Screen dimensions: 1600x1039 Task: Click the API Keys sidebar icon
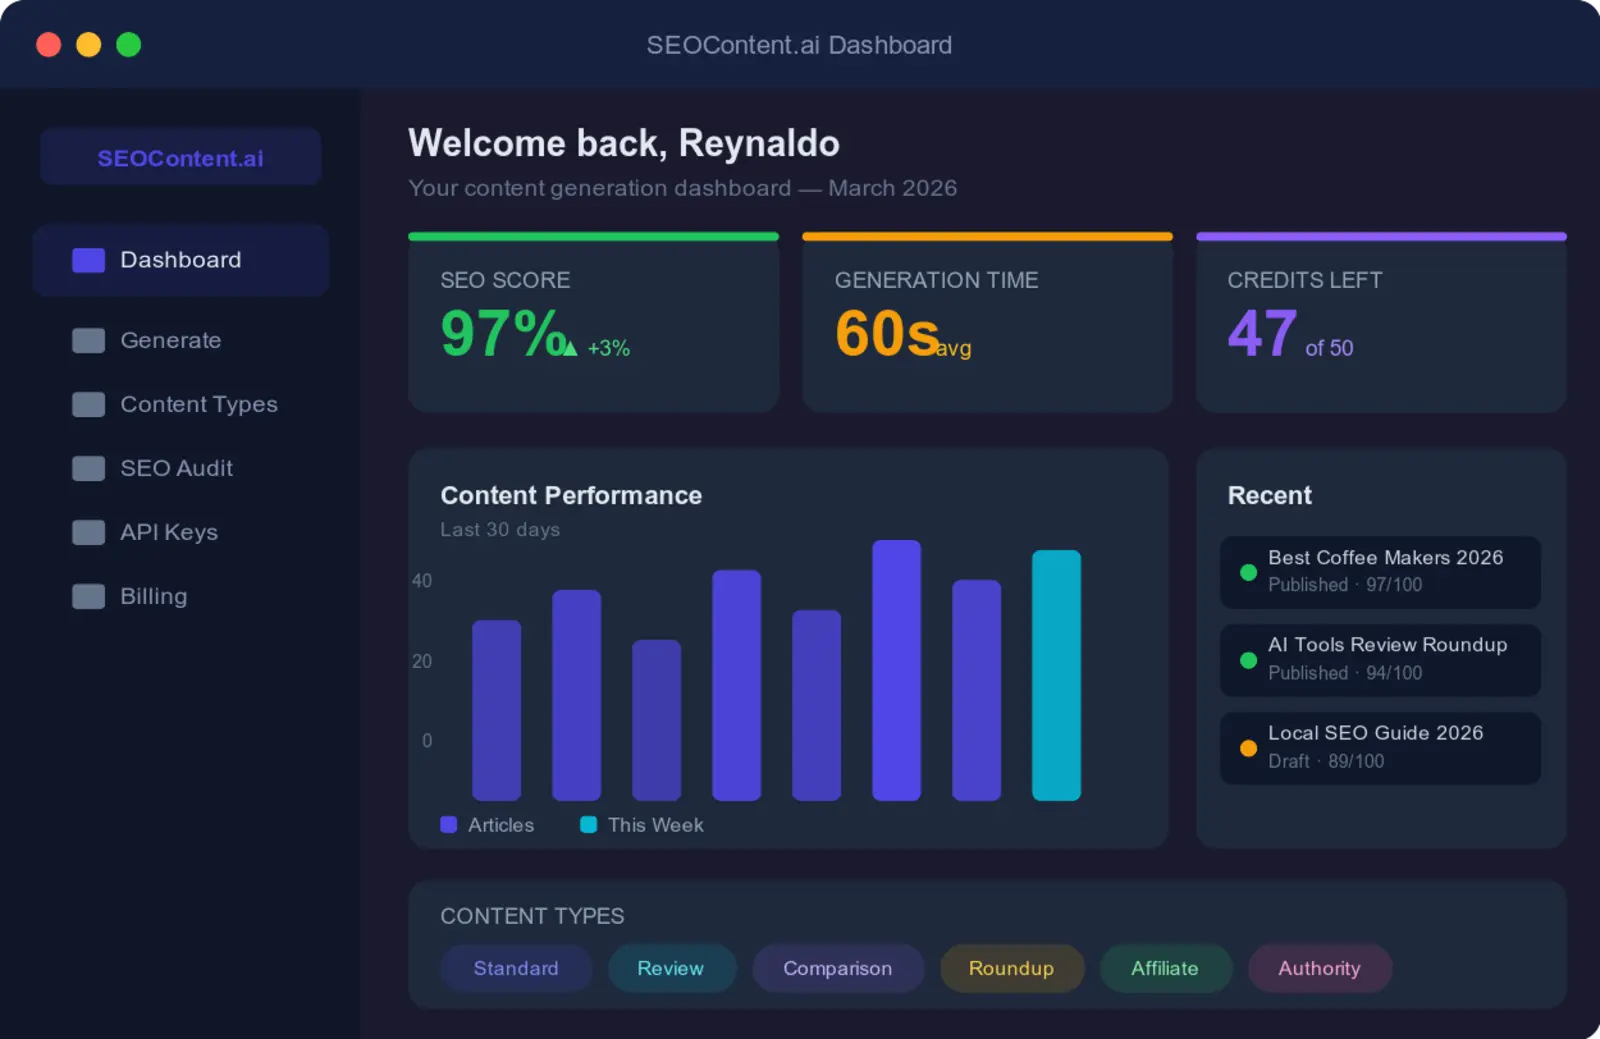coord(88,532)
